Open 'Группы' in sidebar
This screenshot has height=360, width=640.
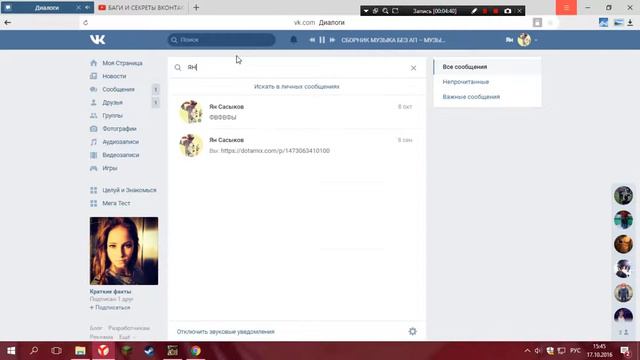(113, 116)
